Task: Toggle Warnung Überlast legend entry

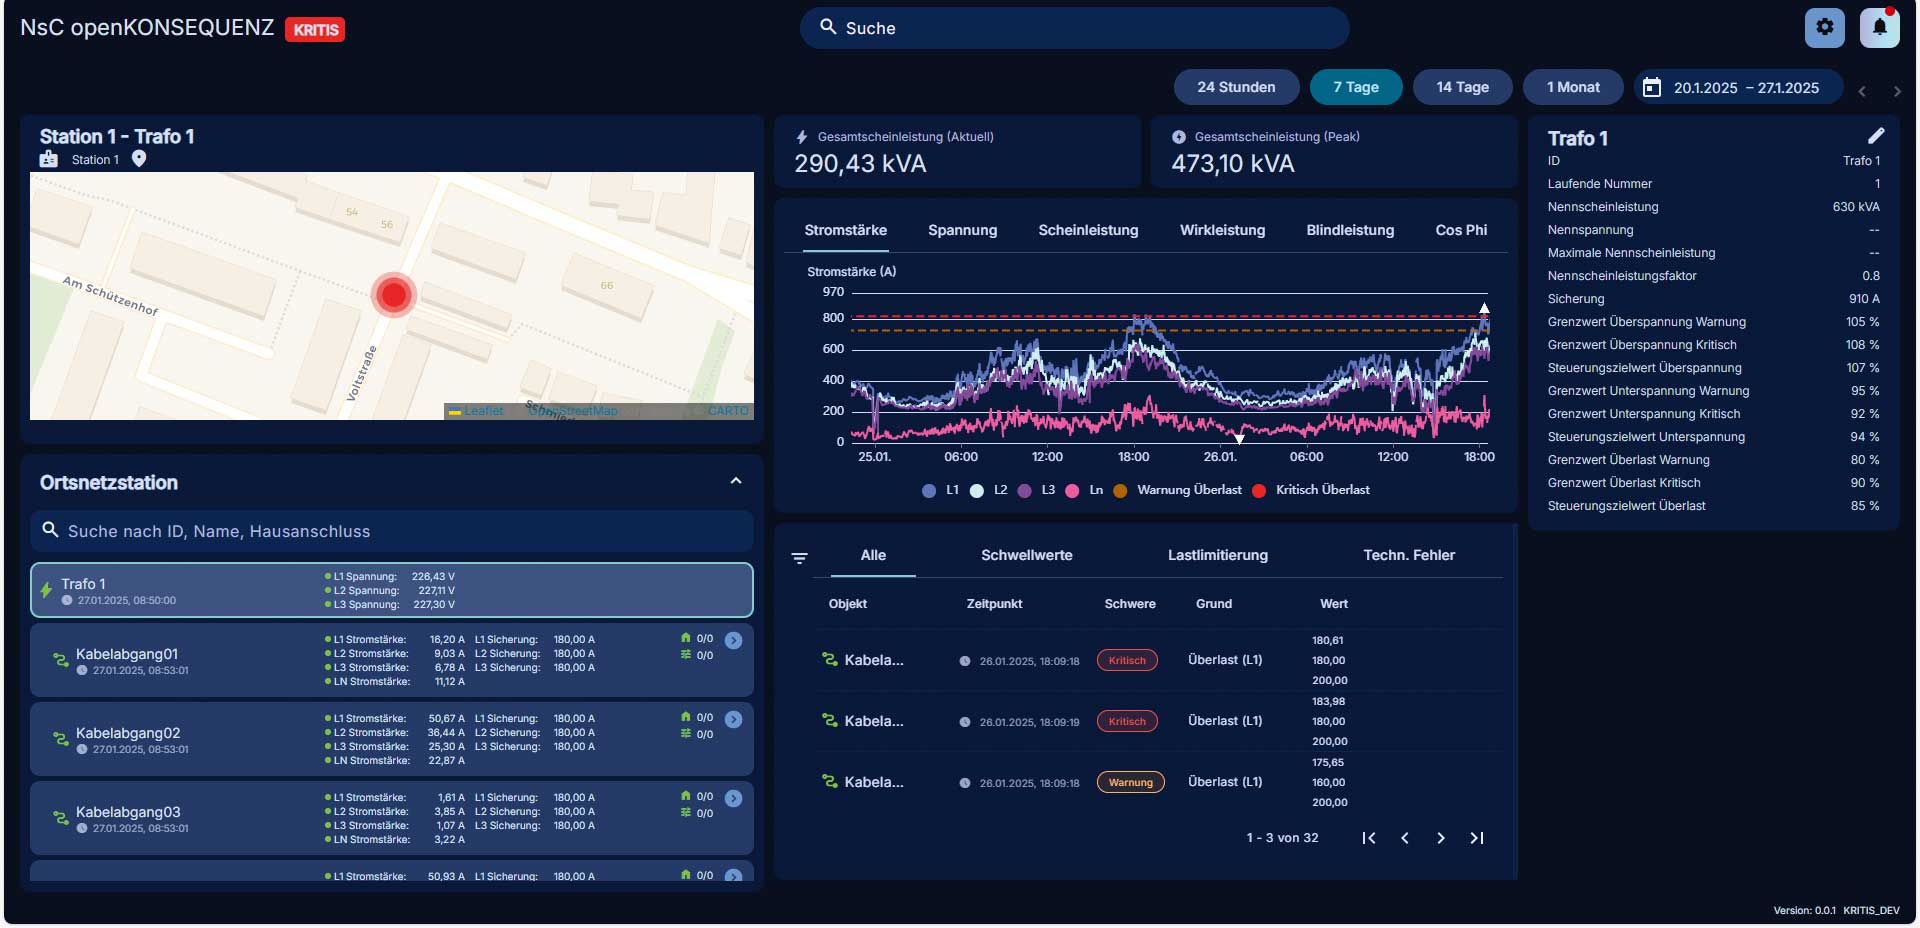Action: pyautogui.click(x=1178, y=490)
